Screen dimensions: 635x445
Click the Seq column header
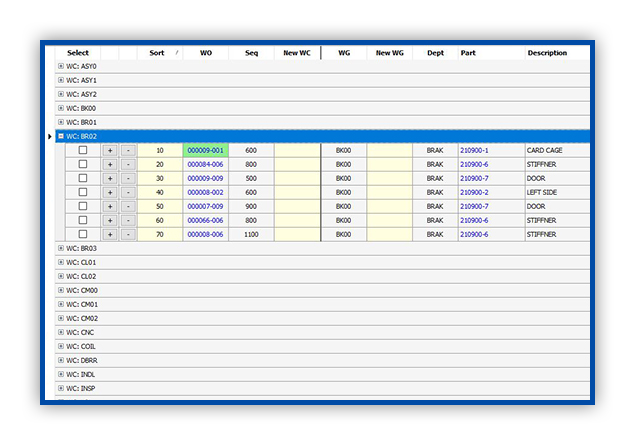(x=251, y=53)
